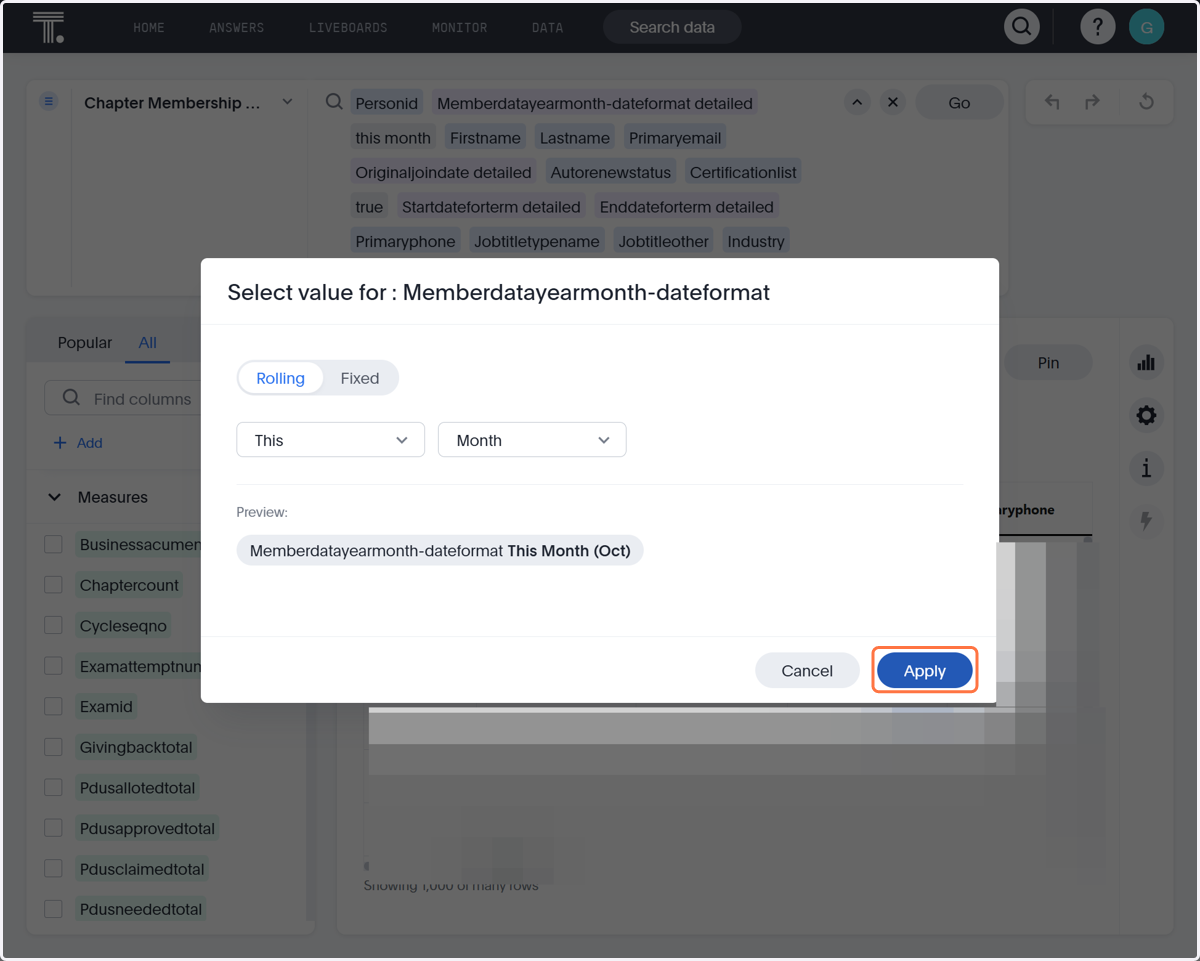Open the query info icon
Viewport: 1200px width, 961px height.
click(x=1146, y=468)
